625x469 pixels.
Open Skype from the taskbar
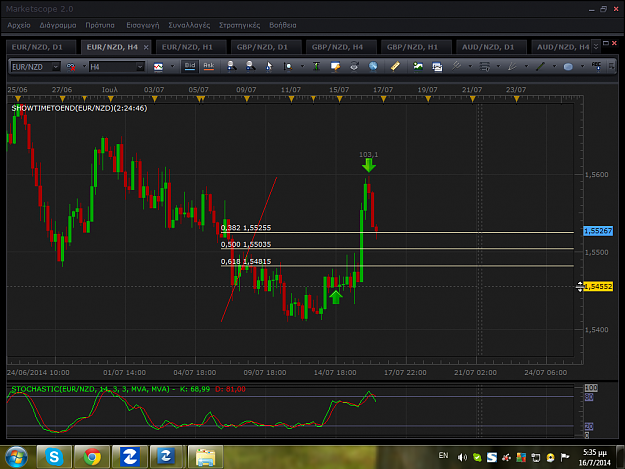coord(54,457)
